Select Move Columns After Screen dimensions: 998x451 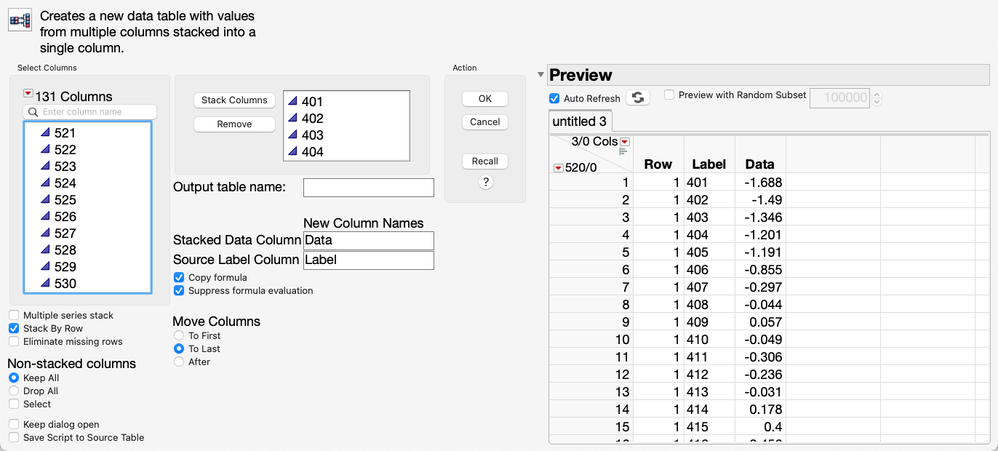pos(179,362)
